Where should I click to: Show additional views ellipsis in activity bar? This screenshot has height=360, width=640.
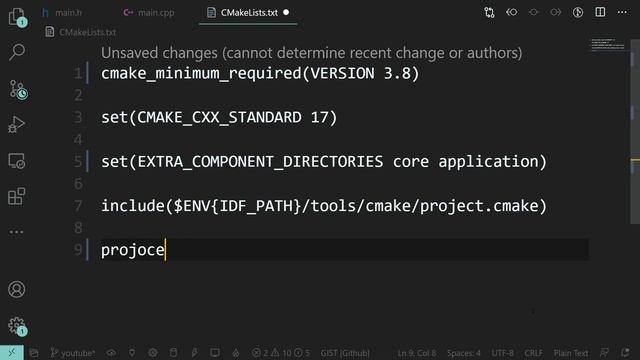click(16, 232)
